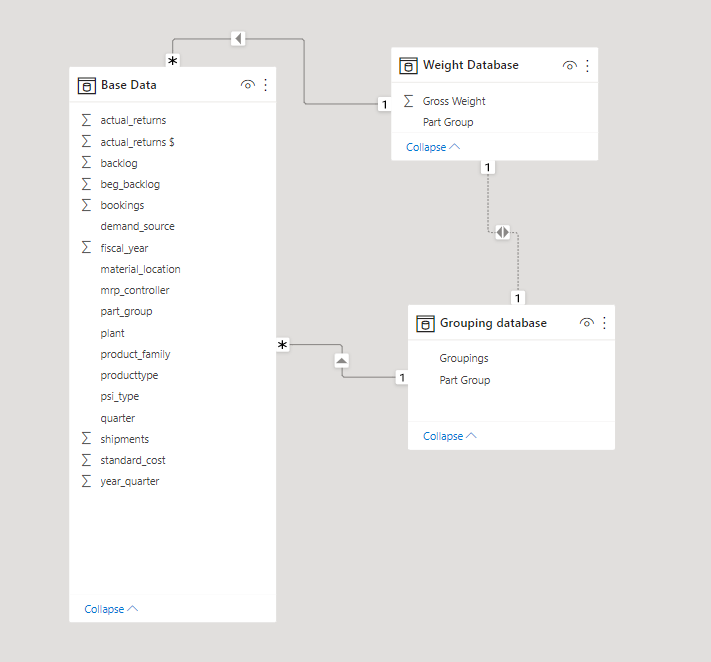Click the Grouping database table icon
The image size is (711, 662).
[425, 323]
